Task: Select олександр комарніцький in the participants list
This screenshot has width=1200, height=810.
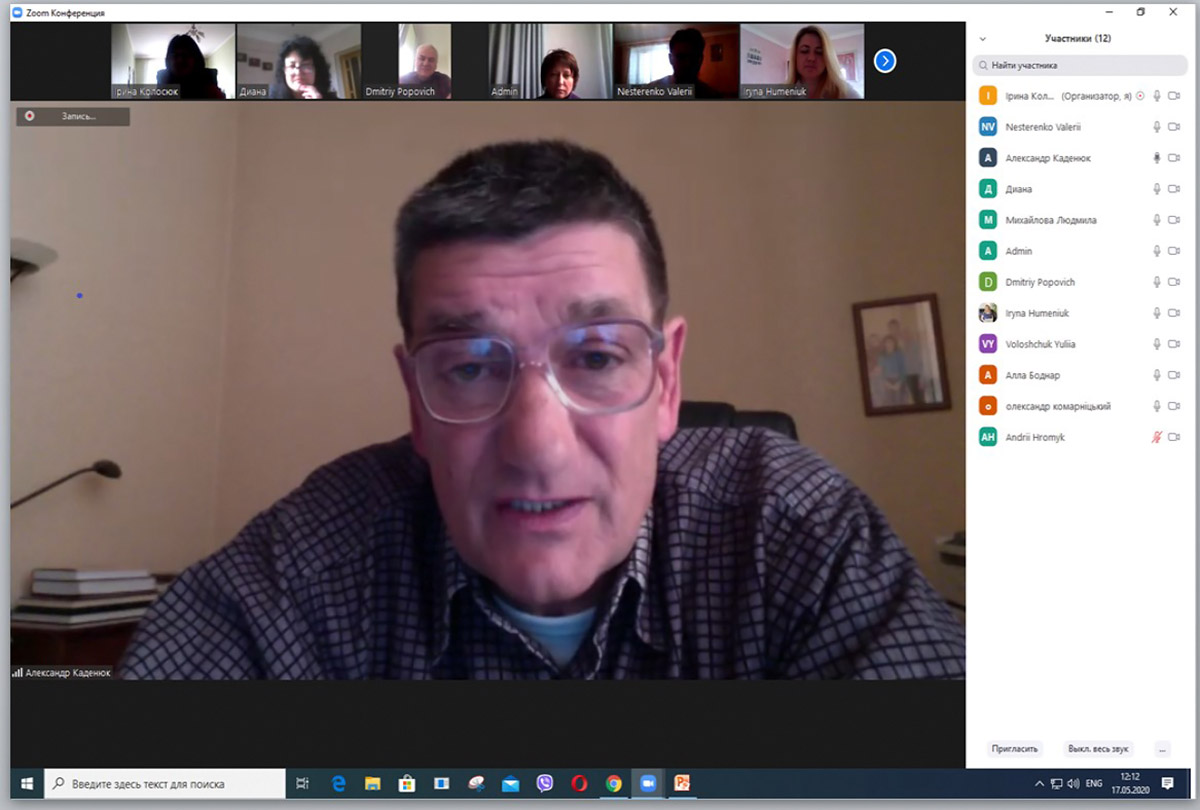Action: pos(1057,406)
